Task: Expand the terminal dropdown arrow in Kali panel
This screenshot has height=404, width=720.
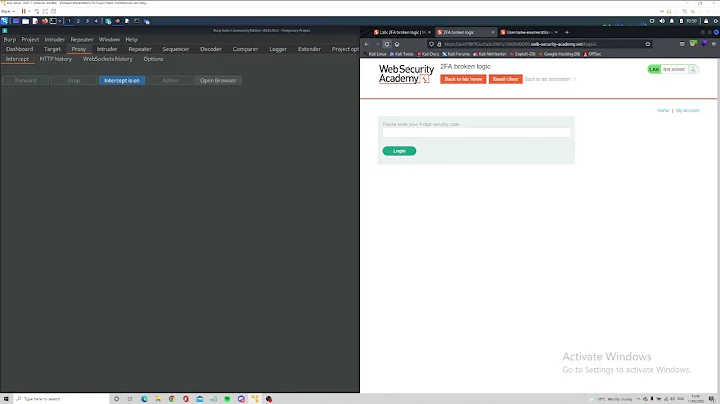Action: click(60, 21)
